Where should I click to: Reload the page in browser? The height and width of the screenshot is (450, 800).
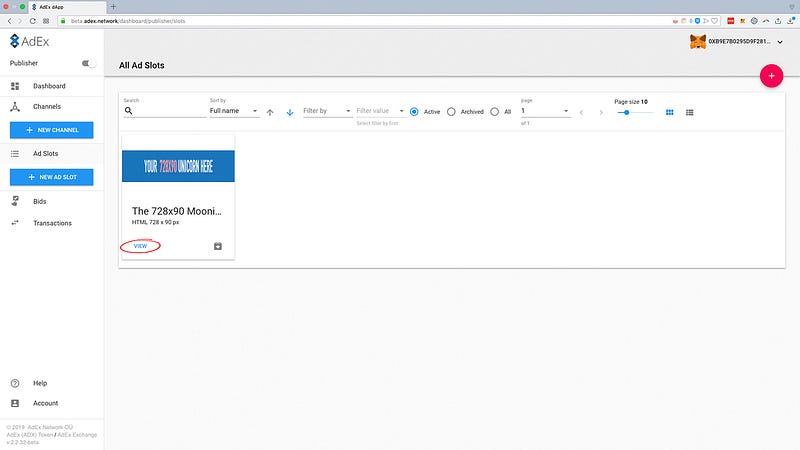click(x=33, y=21)
